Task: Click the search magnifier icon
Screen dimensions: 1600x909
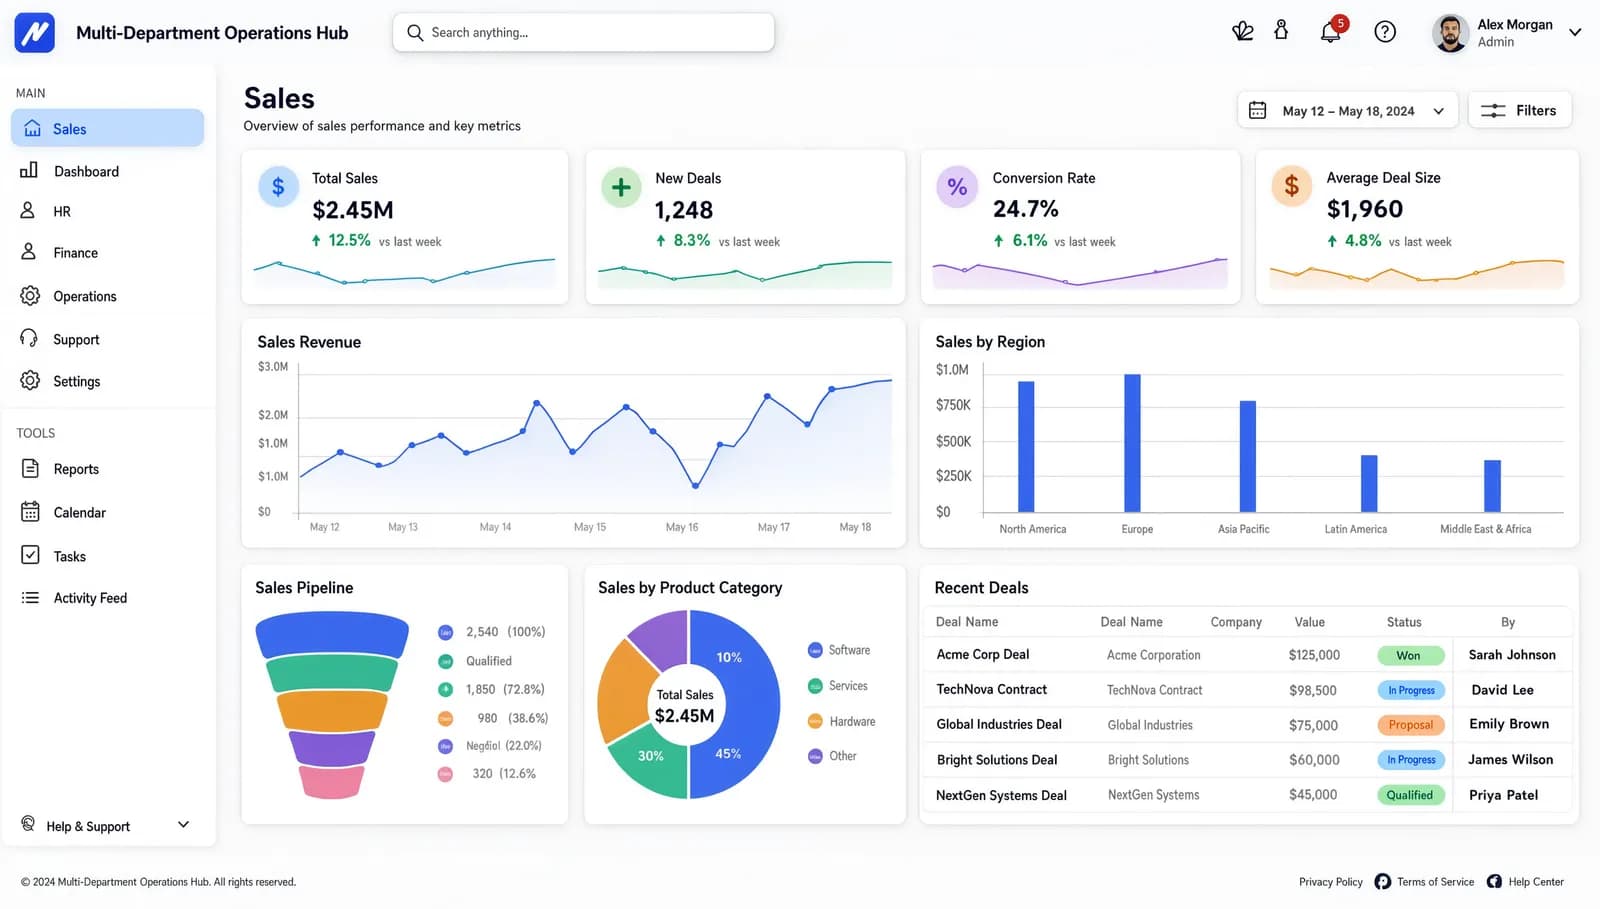Action: point(415,33)
